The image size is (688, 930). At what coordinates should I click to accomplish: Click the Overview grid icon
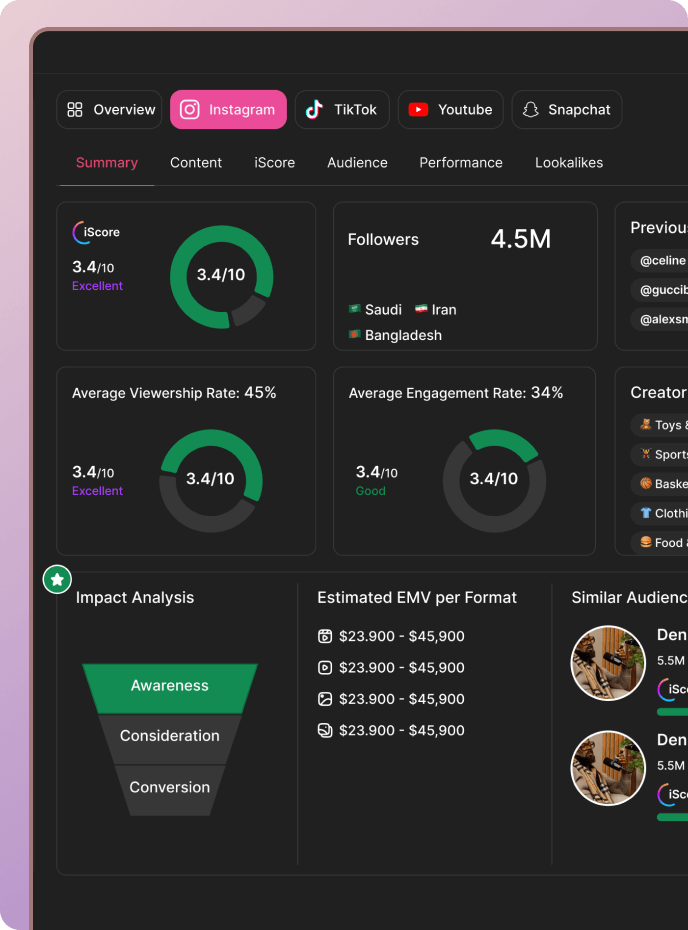75,110
